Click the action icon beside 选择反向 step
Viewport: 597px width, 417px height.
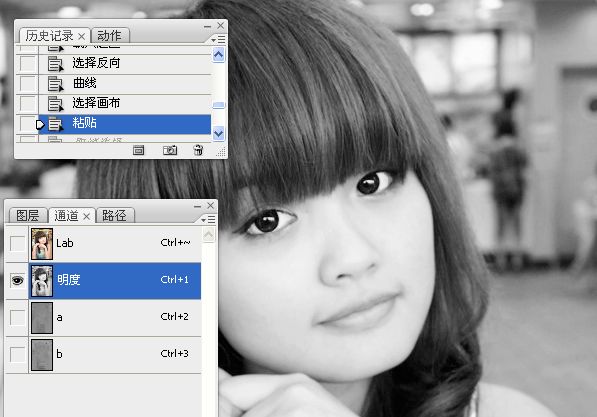coord(56,64)
